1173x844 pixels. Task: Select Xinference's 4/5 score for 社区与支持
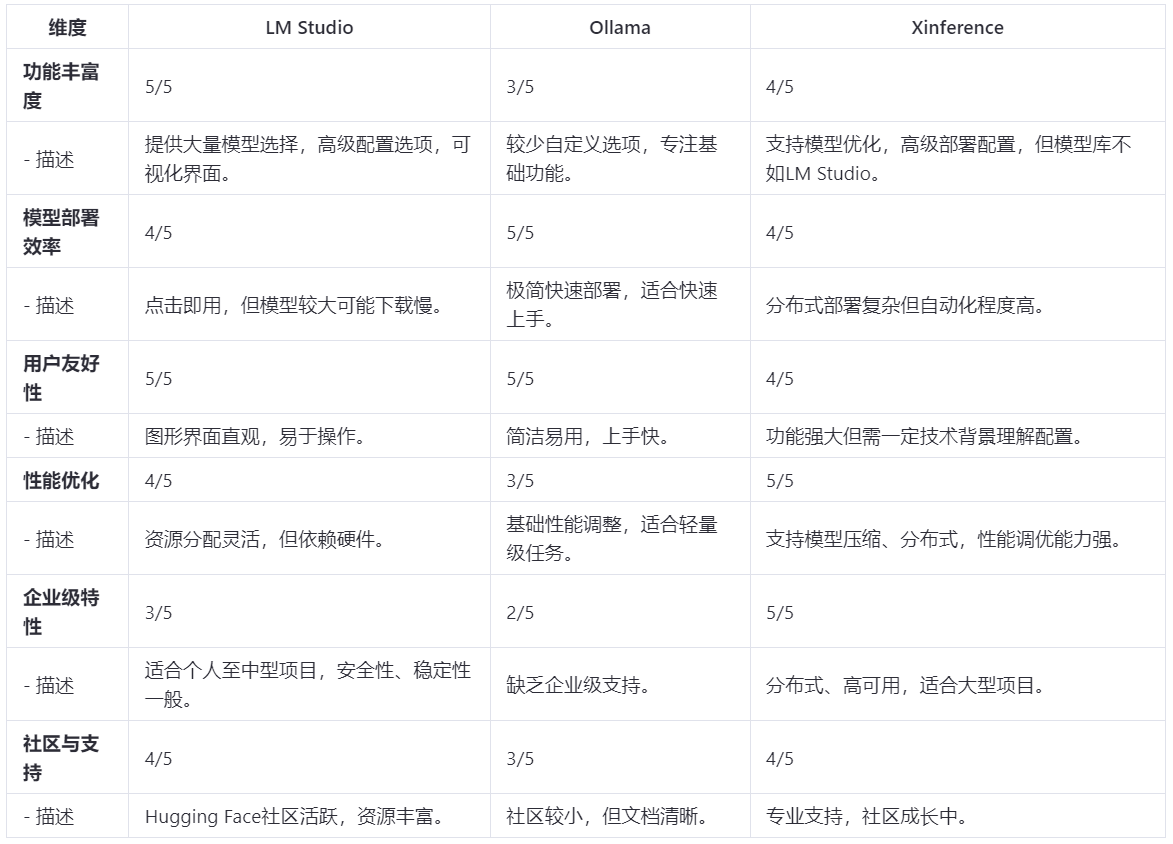pyautogui.click(x=780, y=759)
